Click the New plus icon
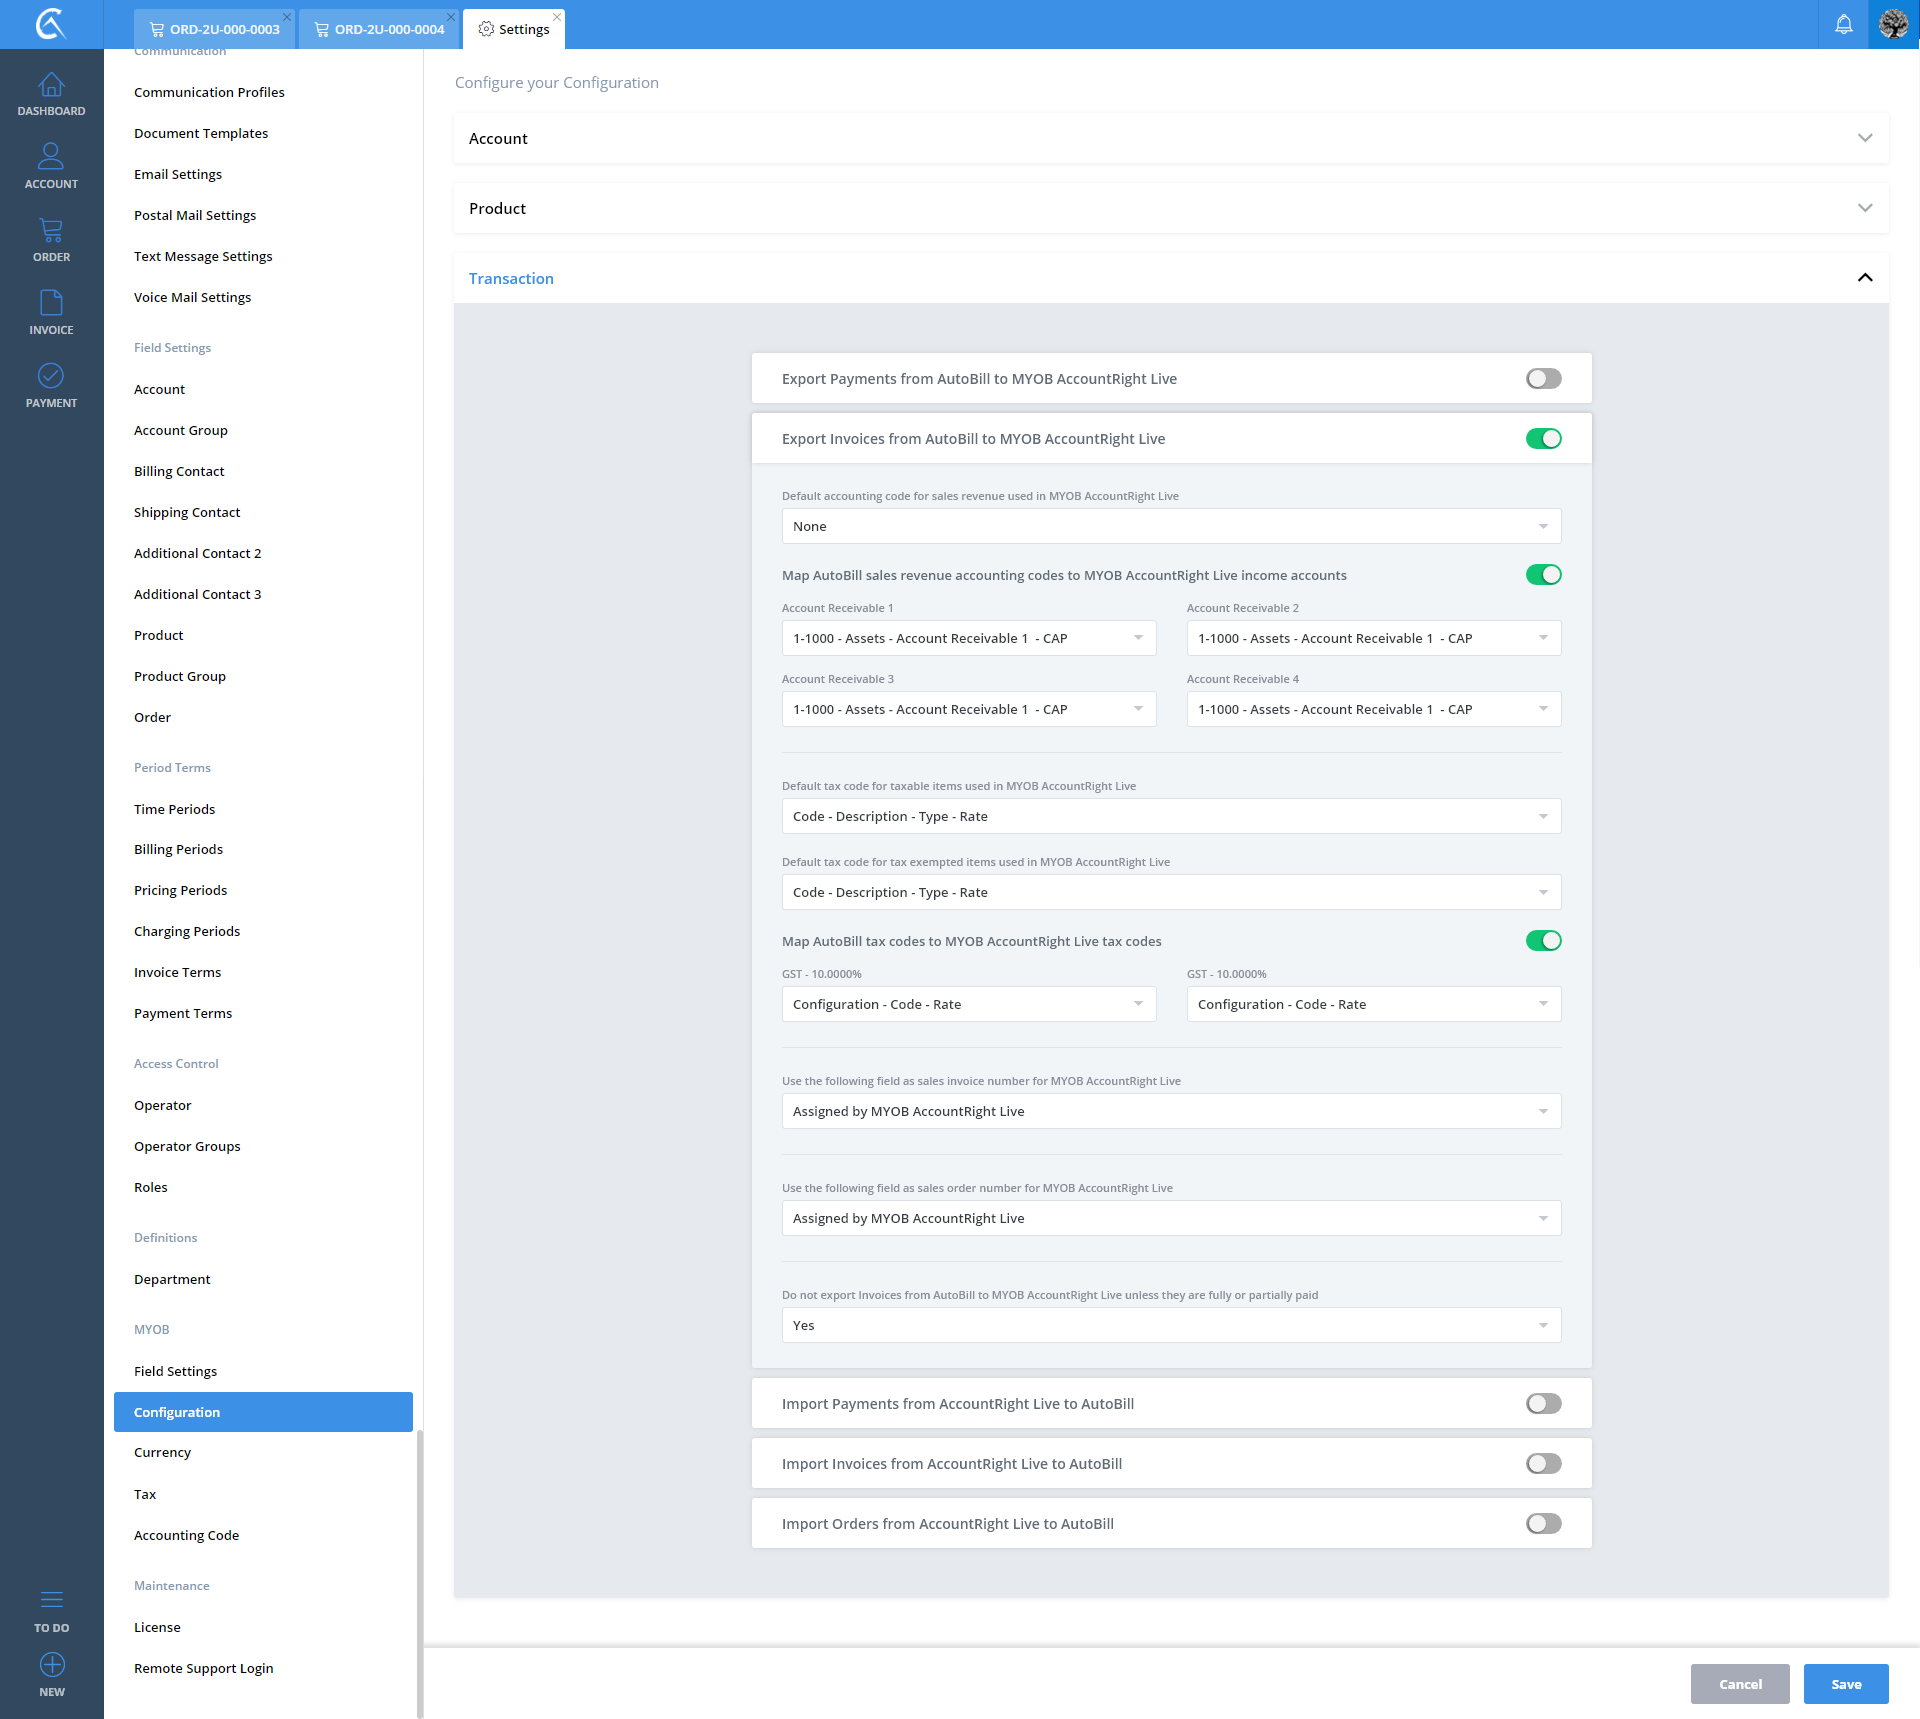This screenshot has width=1920, height=1719. (x=51, y=1665)
